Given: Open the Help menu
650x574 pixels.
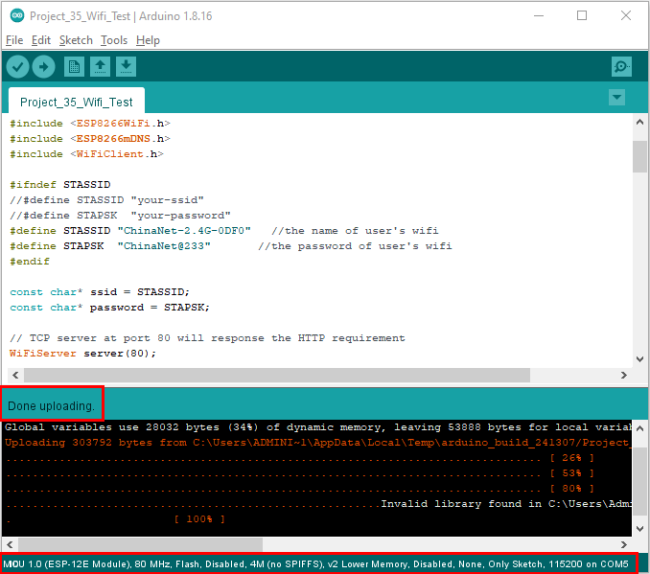Looking at the screenshot, I should (x=148, y=40).
